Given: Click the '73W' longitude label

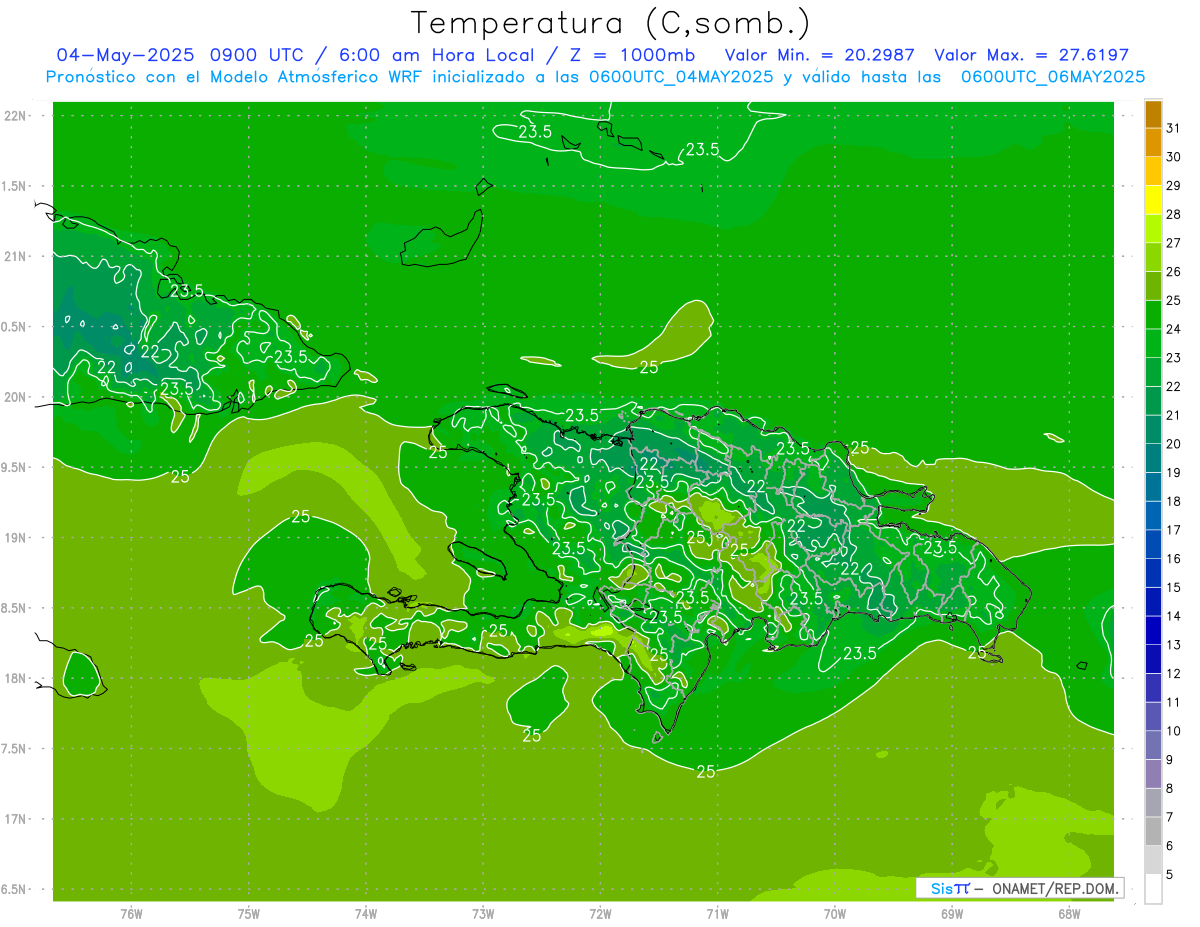Looking at the screenshot, I should pyautogui.click(x=483, y=913).
